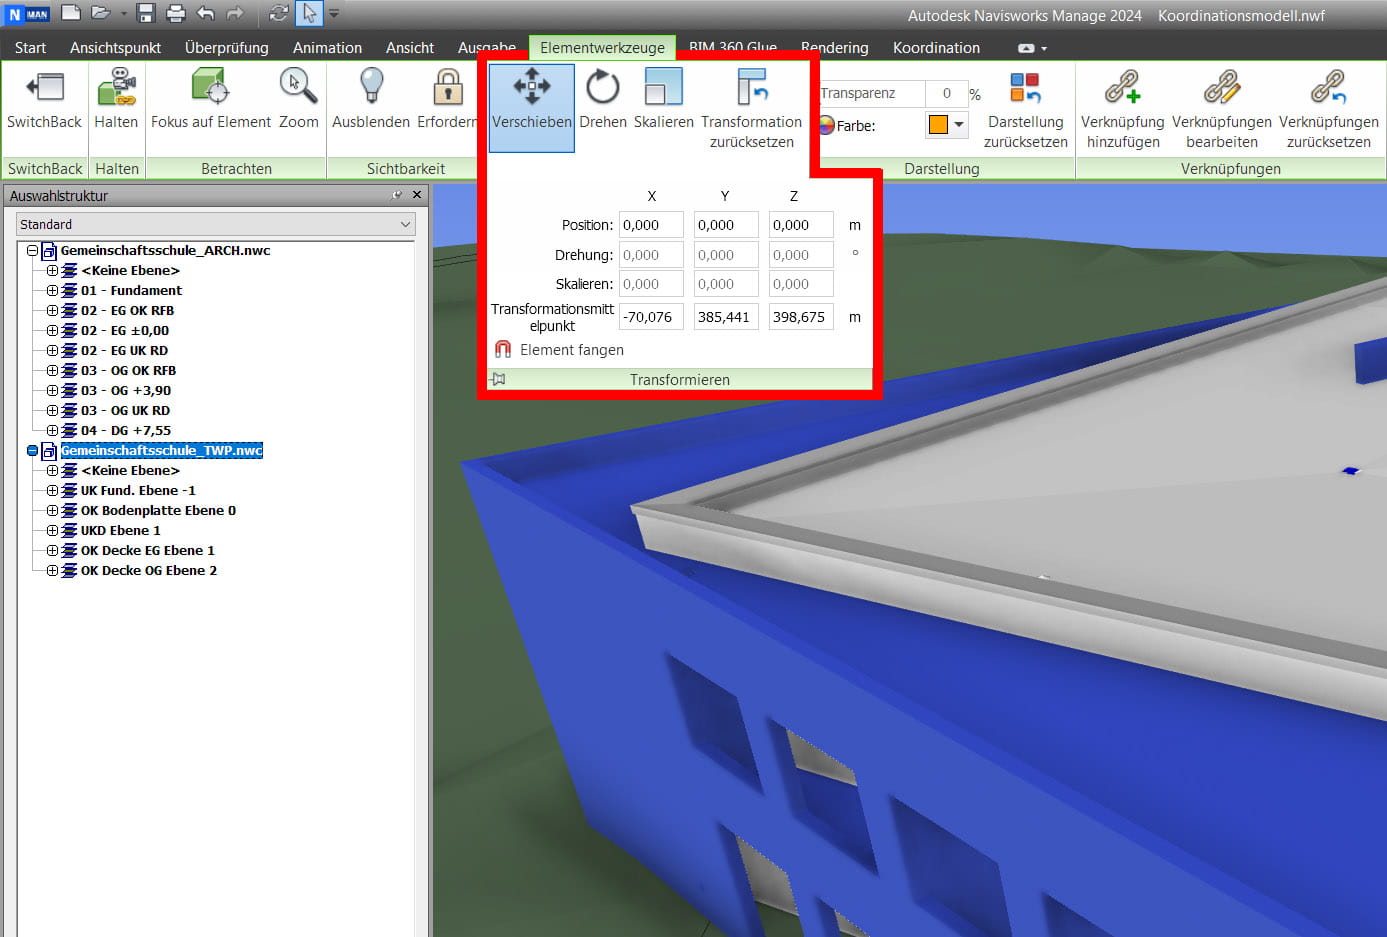1387x937 pixels.
Task: Switch to the Ansichtspunkt tab
Action: coord(115,47)
